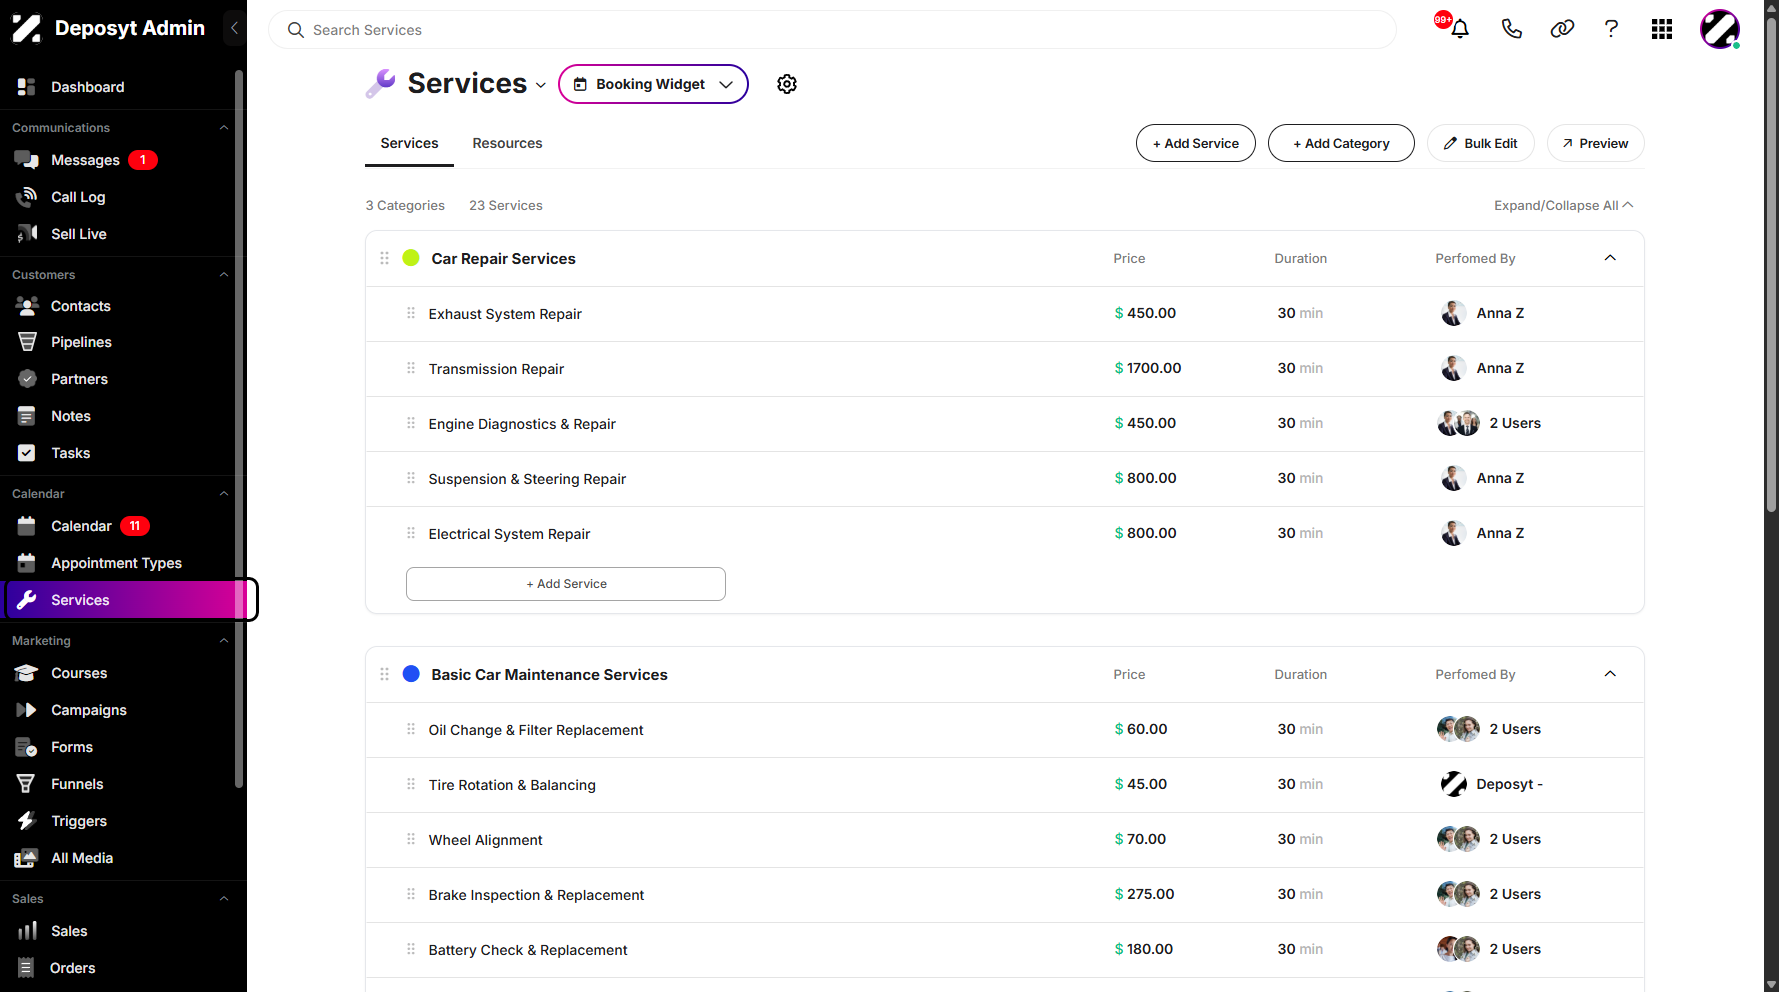Collapse the Car Repair Services category

[1610, 258]
